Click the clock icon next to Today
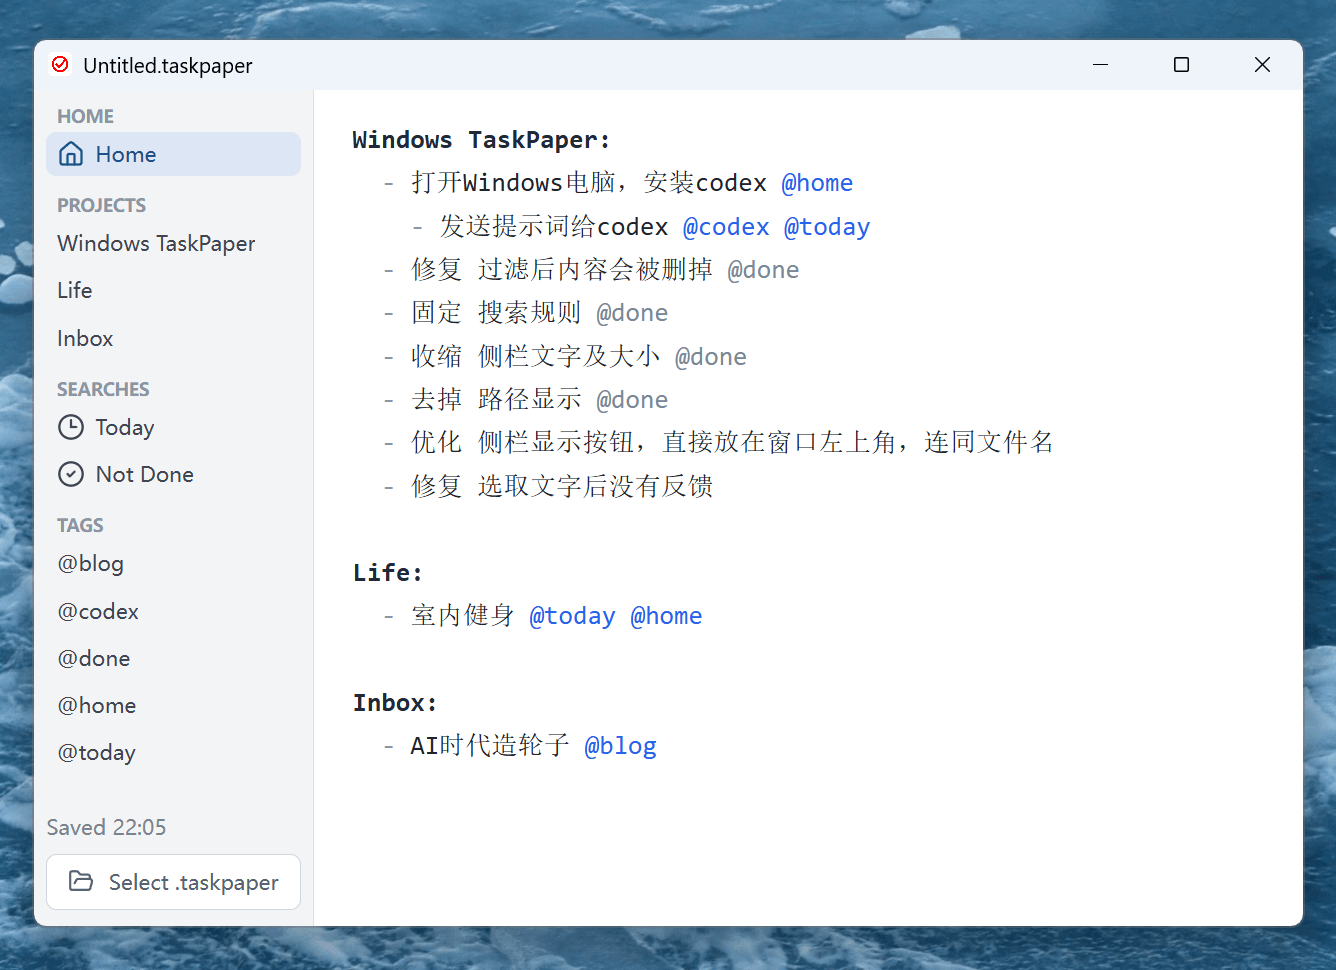Viewport: 1336px width, 970px height. coord(71,428)
